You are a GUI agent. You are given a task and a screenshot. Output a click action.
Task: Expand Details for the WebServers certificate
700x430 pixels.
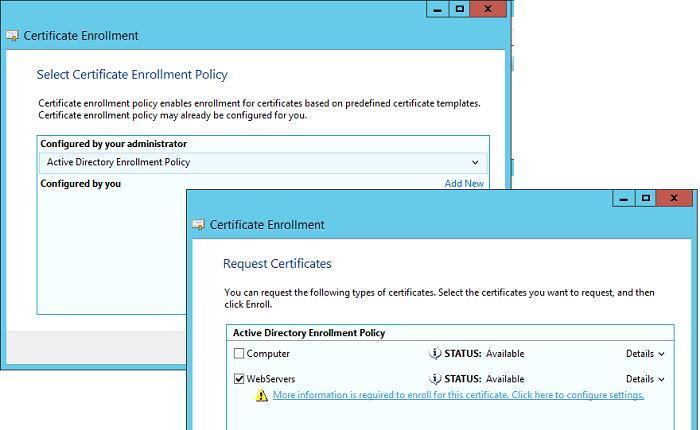[645, 379]
